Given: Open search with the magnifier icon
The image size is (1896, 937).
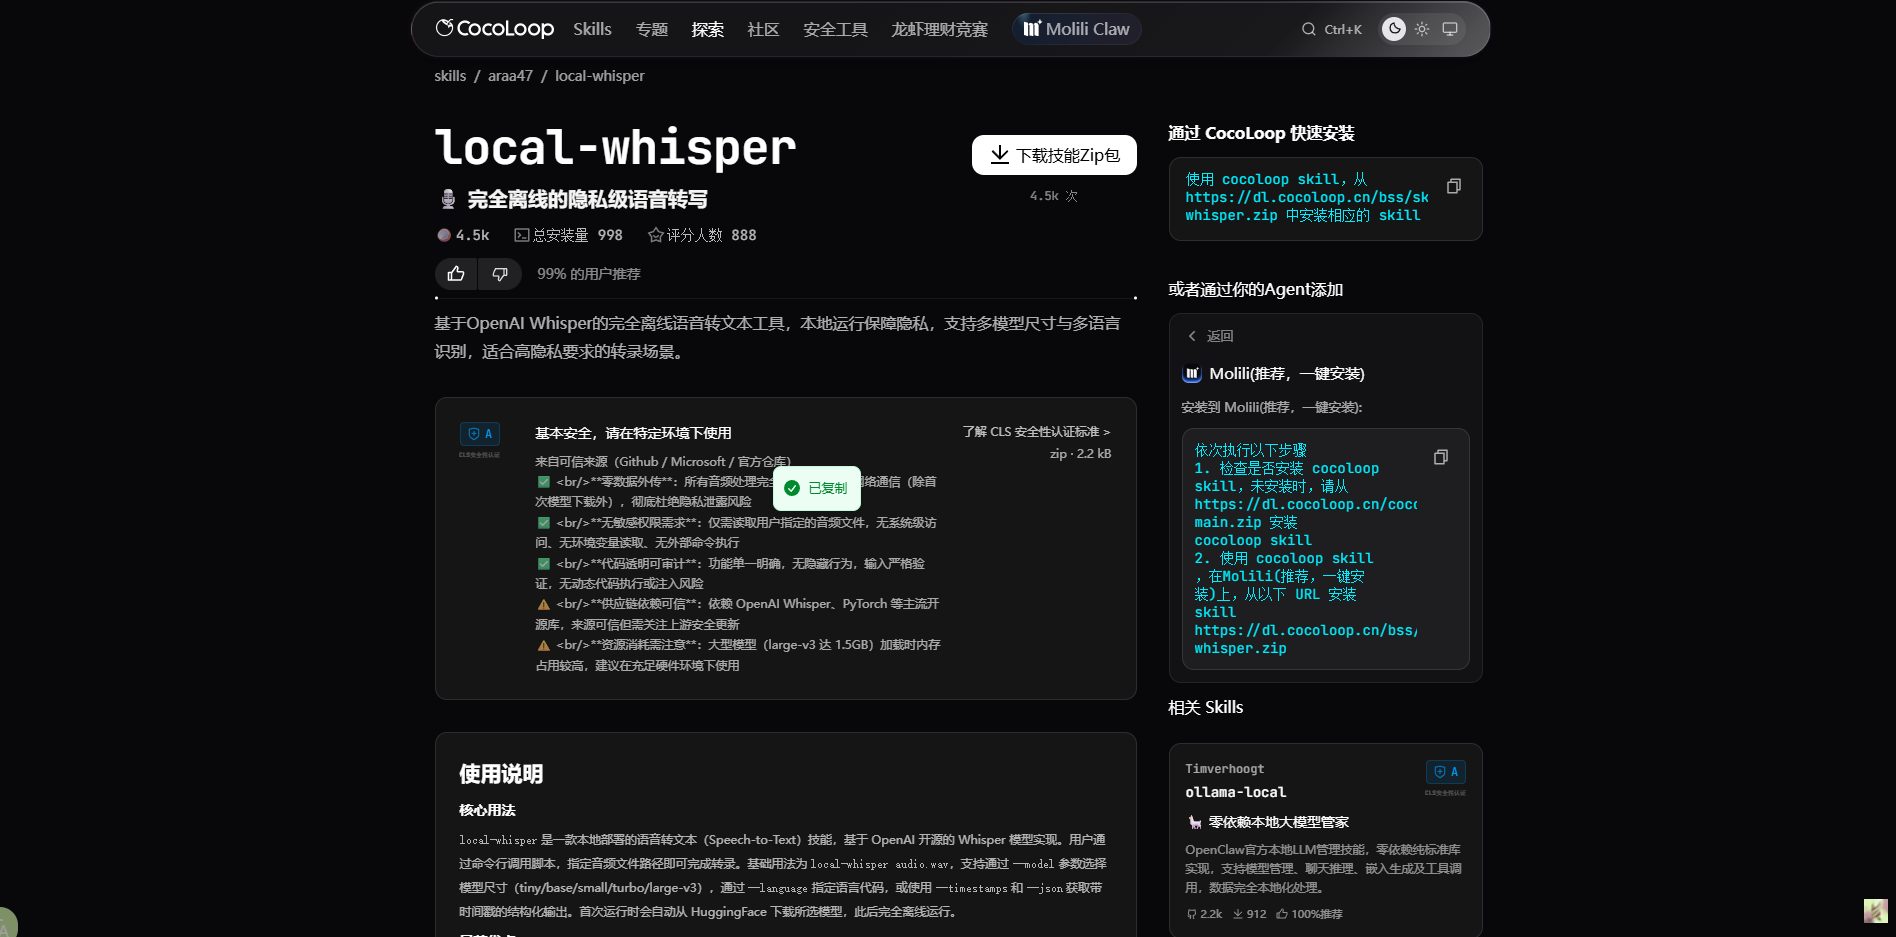Looking at the screenshot, I should 1308,29.
